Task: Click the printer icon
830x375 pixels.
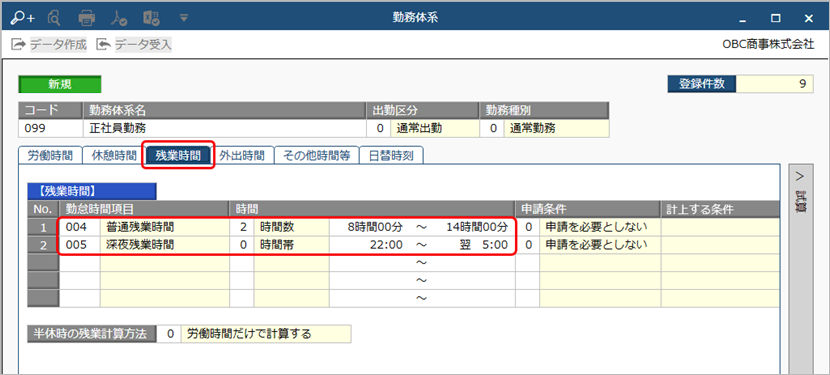Action: point(87,18)
